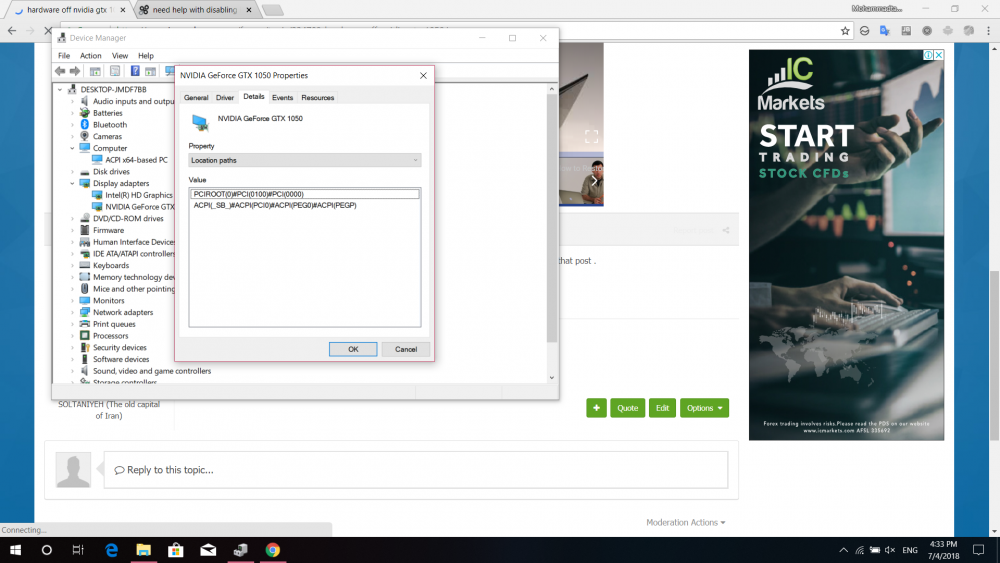Click the Cortana search circle in taskbar

coord(47,550)
